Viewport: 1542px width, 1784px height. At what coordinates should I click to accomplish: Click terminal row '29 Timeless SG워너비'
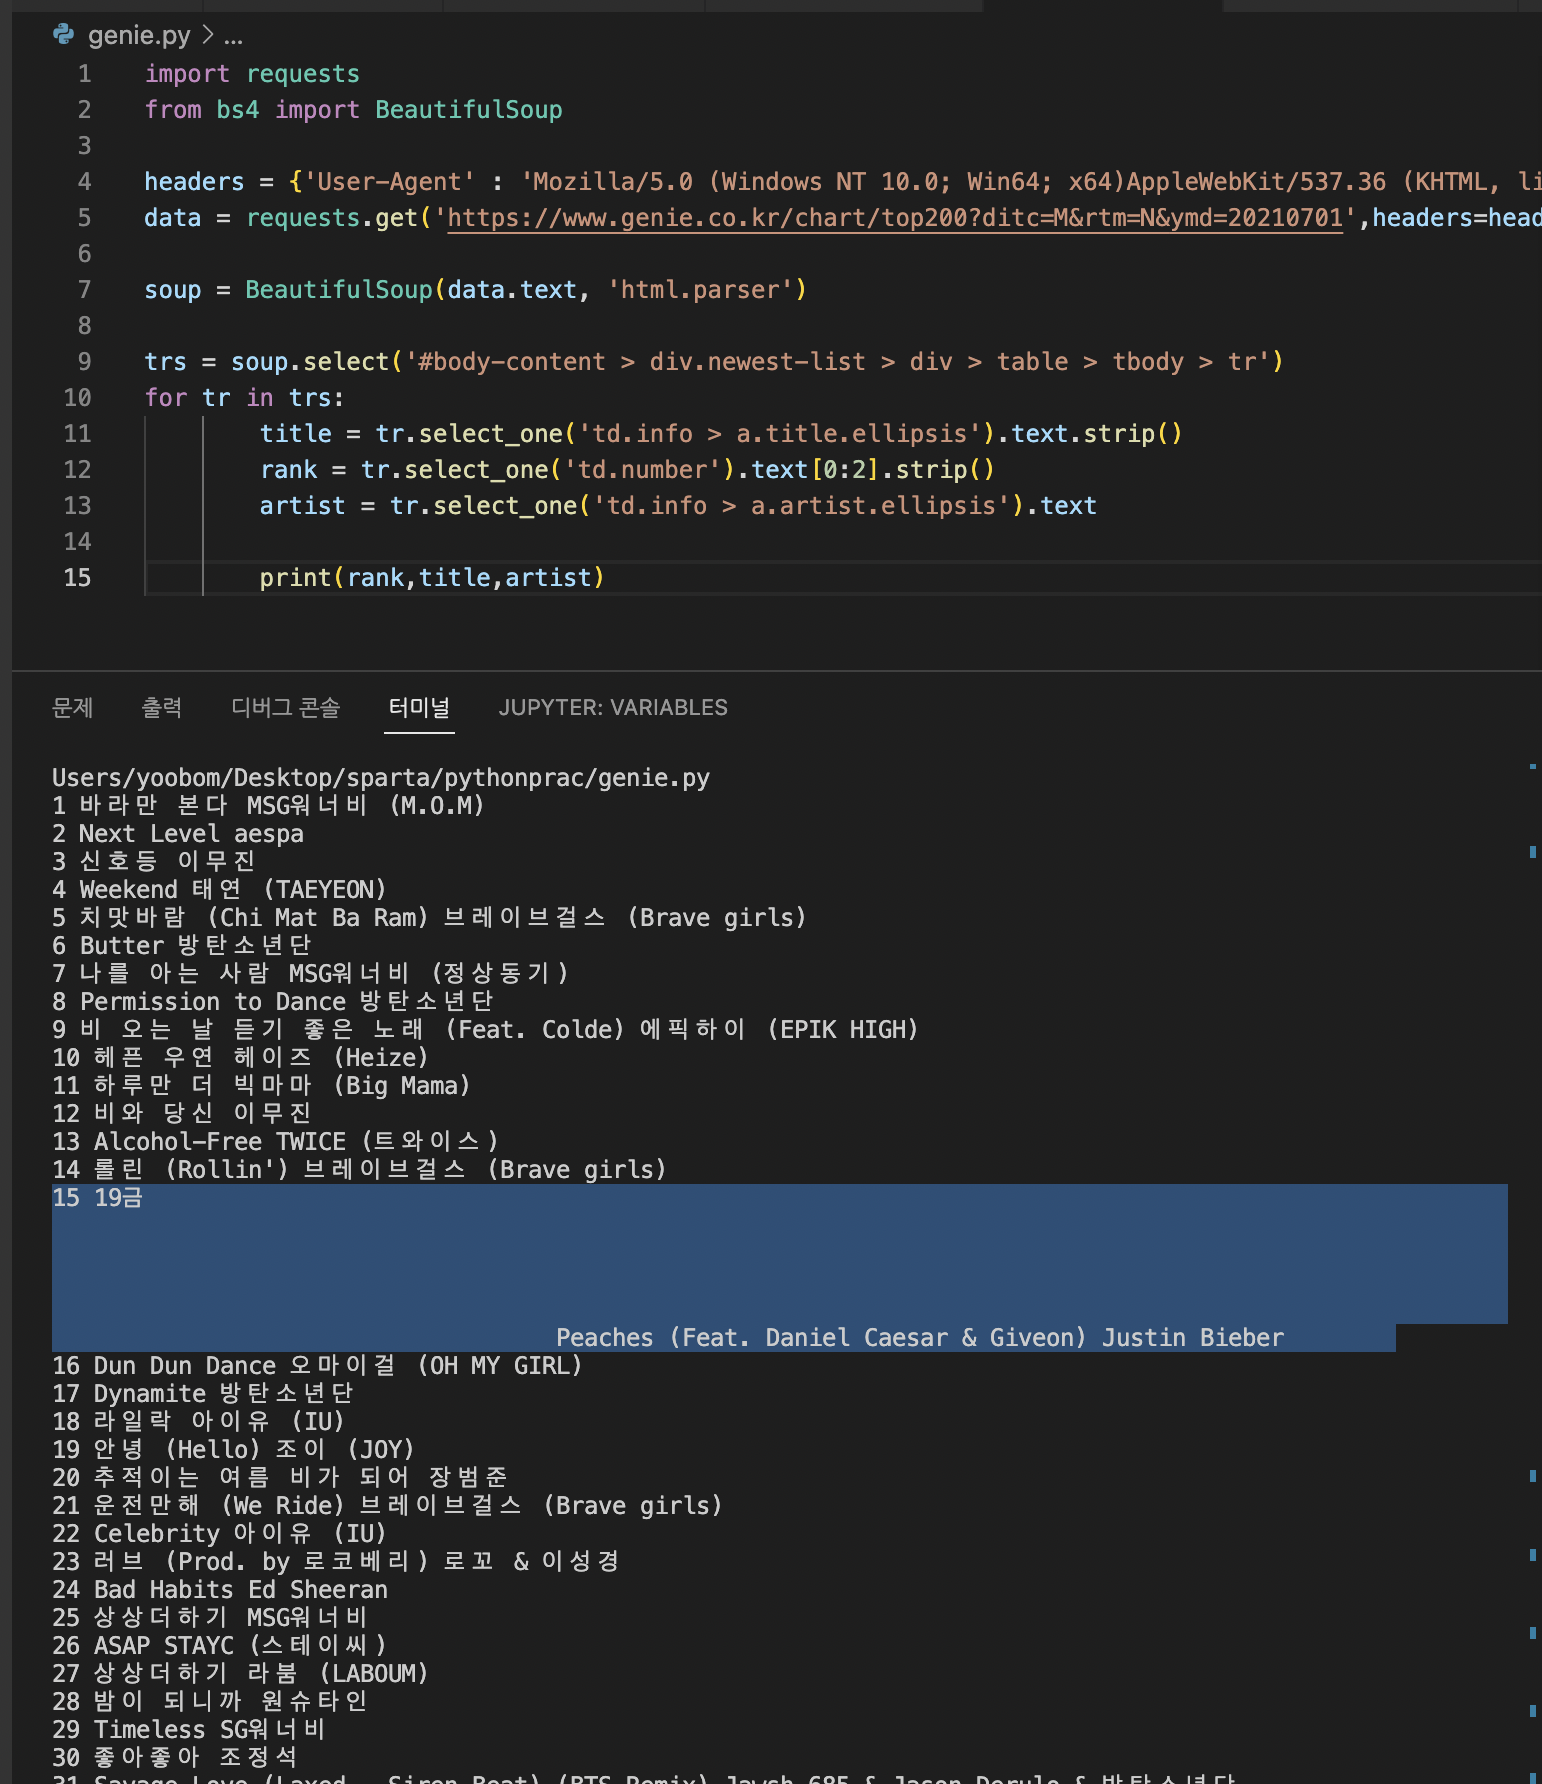tap(189, 1730)
